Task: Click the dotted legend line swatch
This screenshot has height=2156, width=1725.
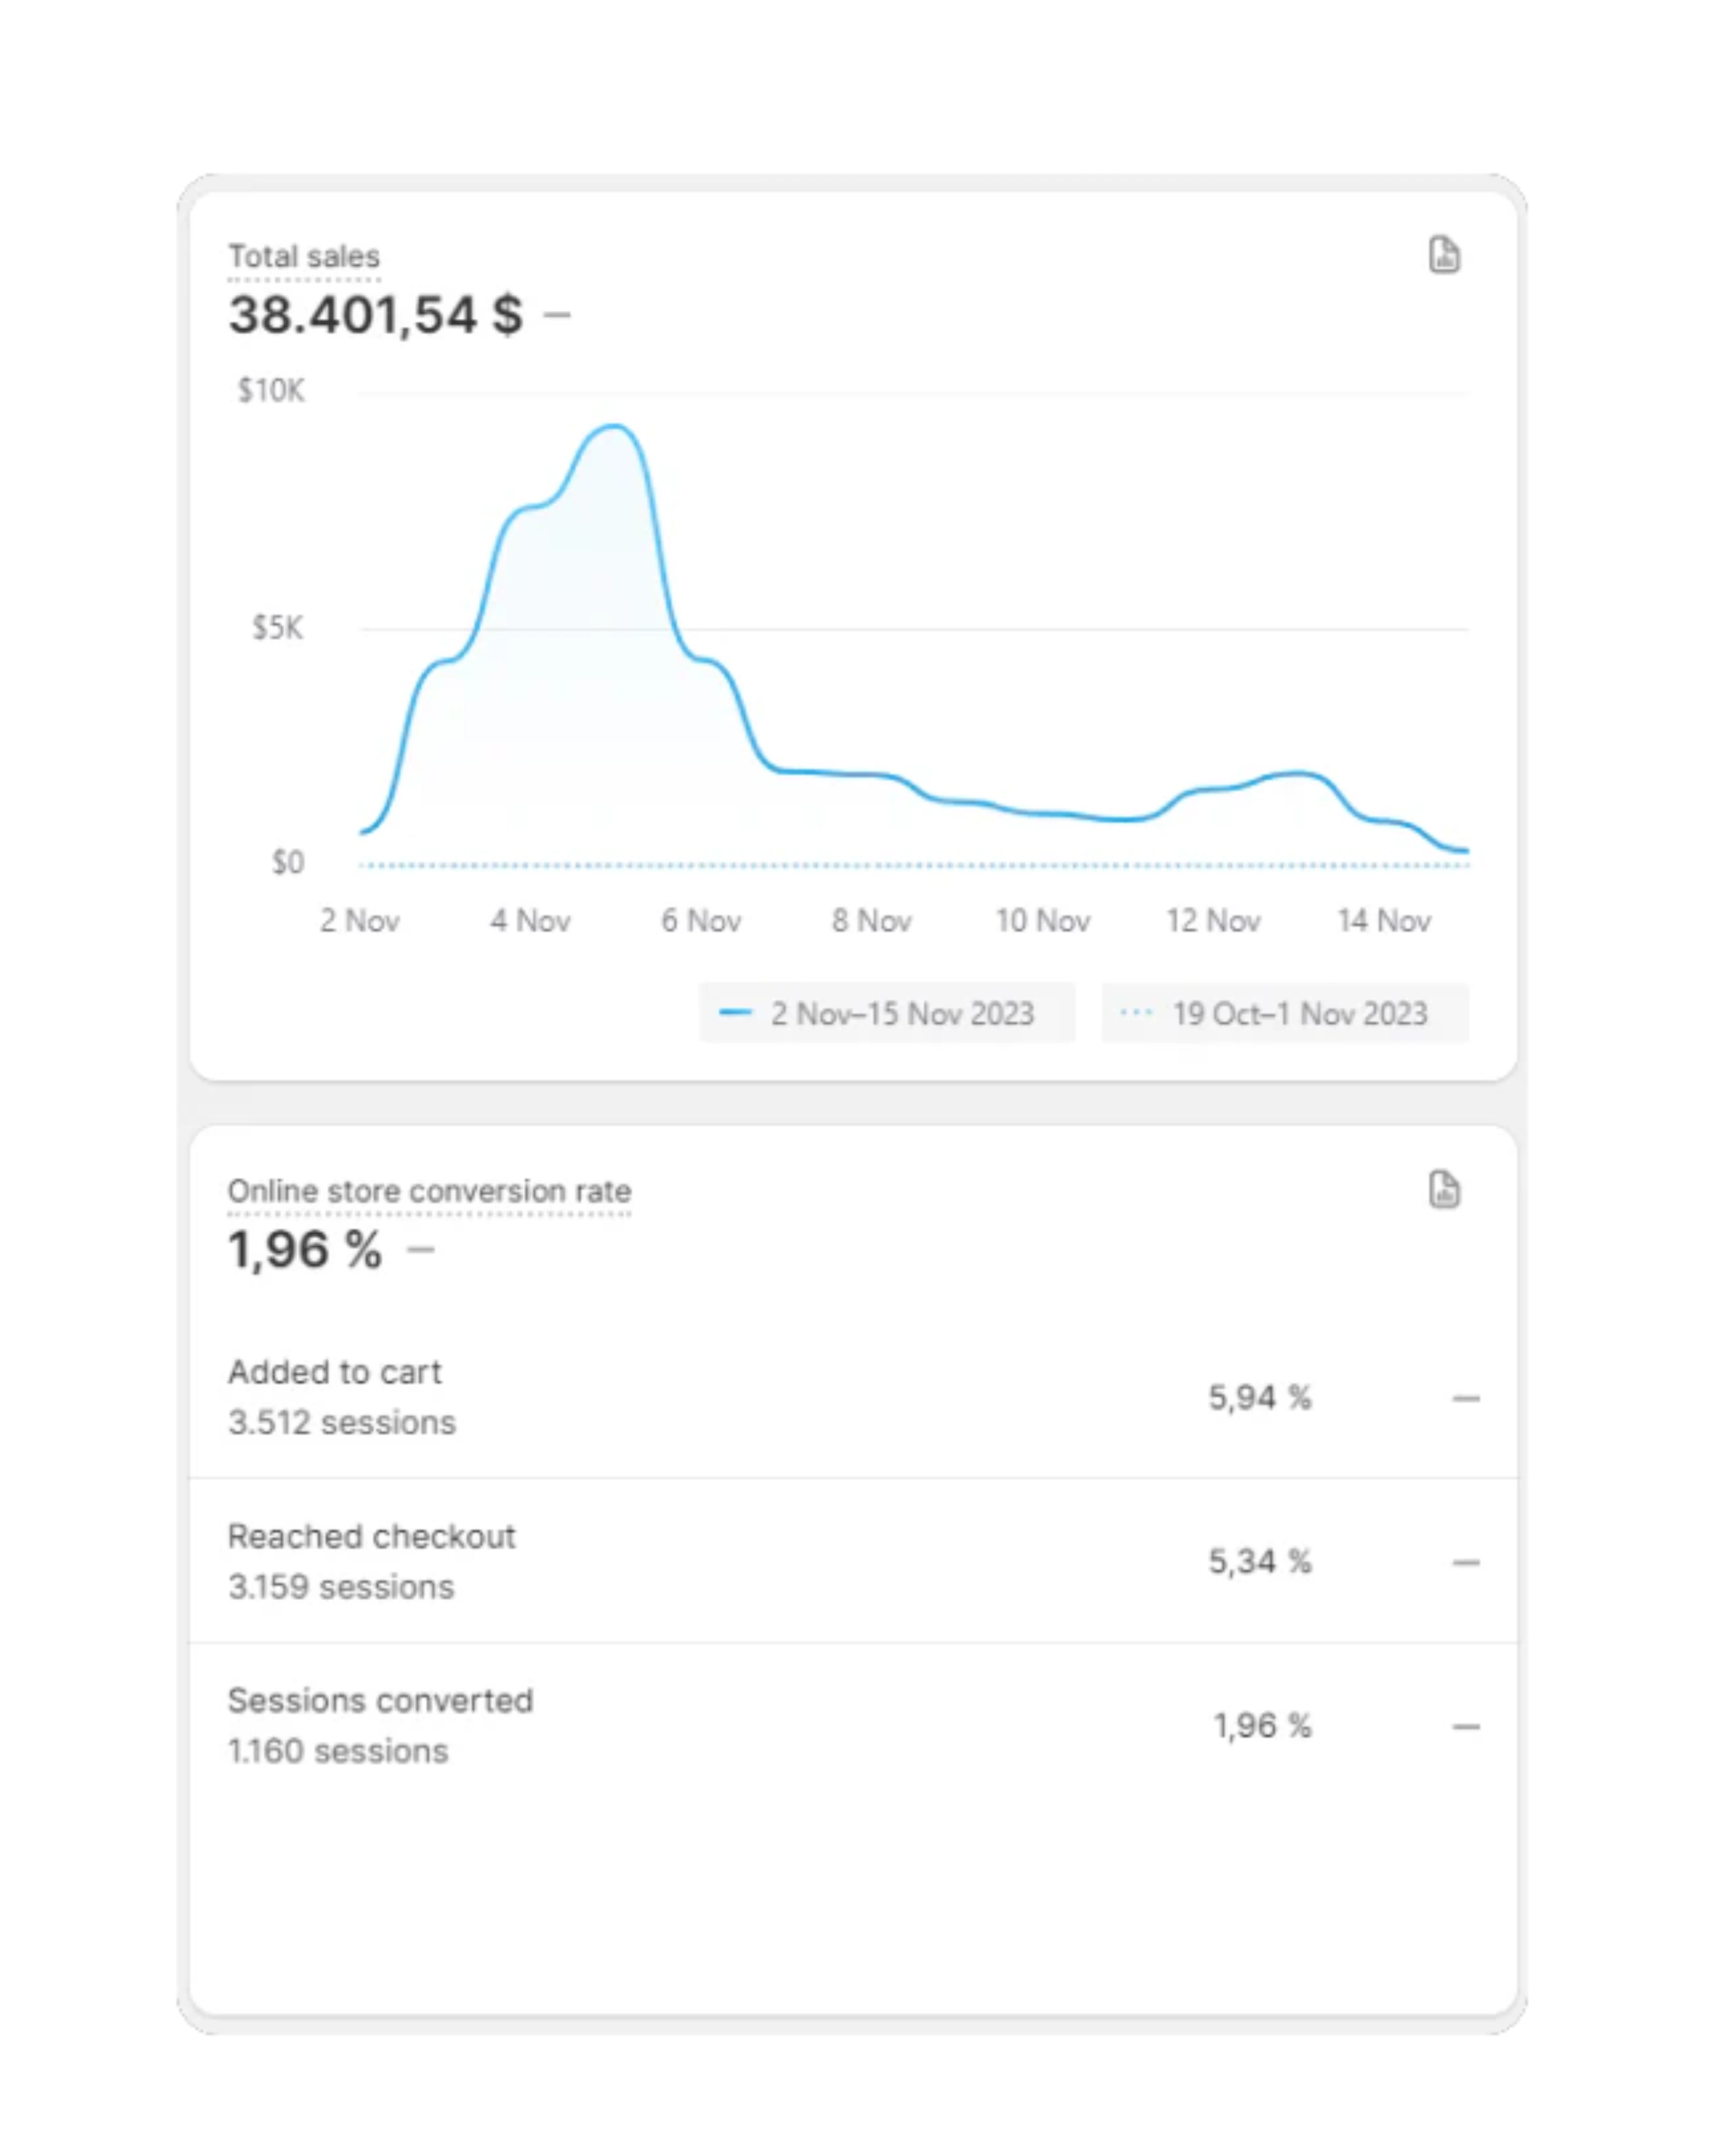Action: coord(1136,1013)
